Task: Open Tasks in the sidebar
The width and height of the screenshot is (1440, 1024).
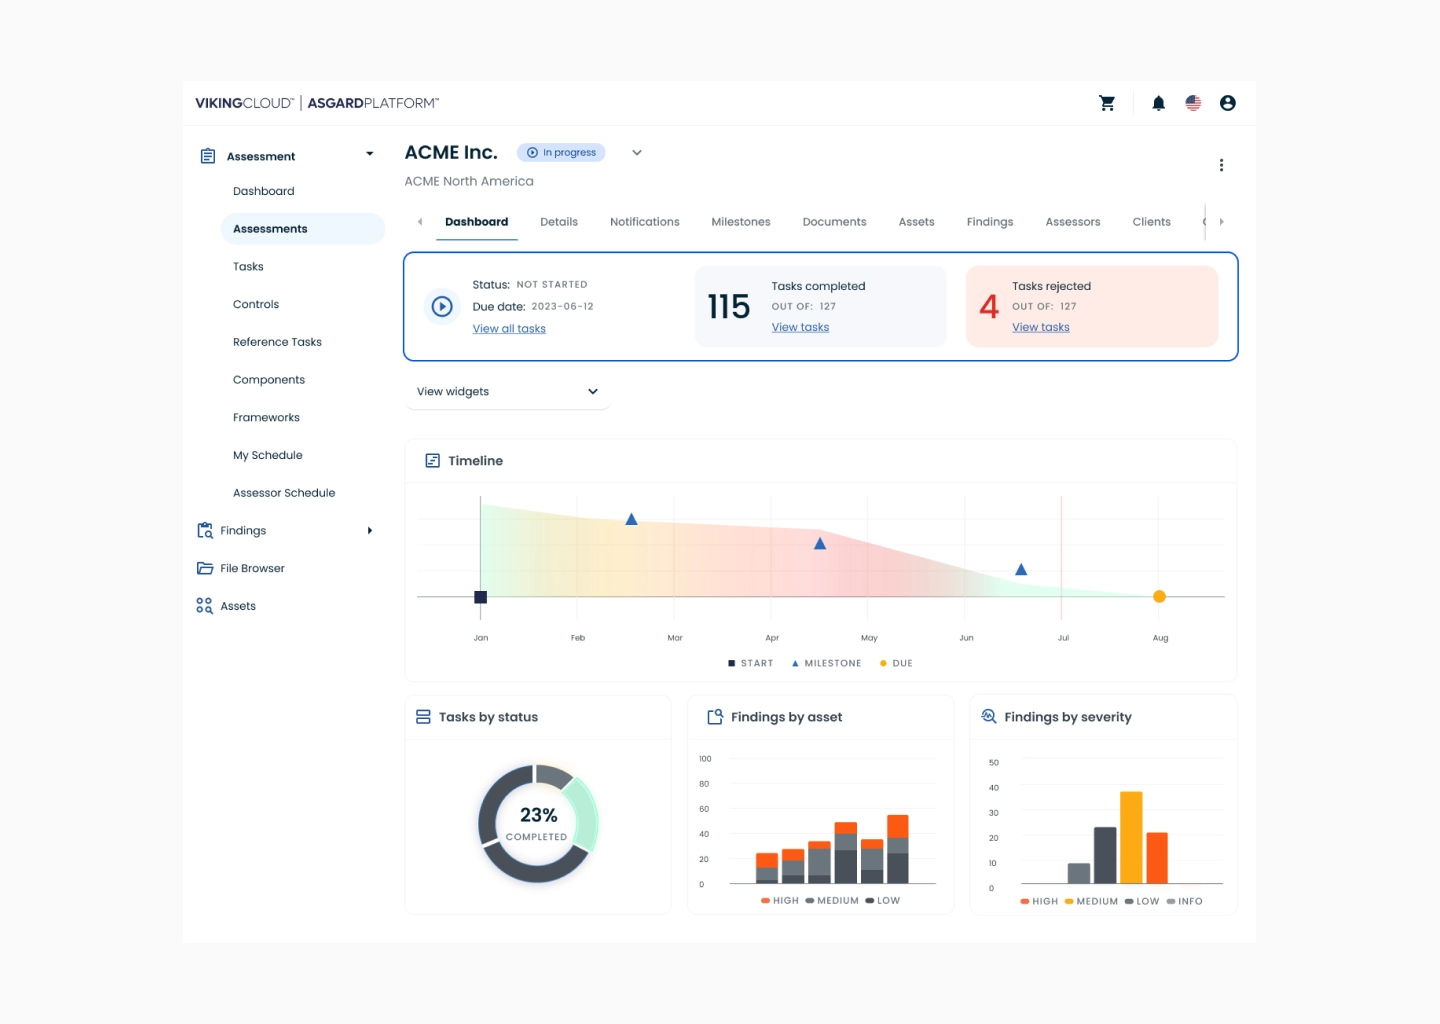Action: pos(248,267)
